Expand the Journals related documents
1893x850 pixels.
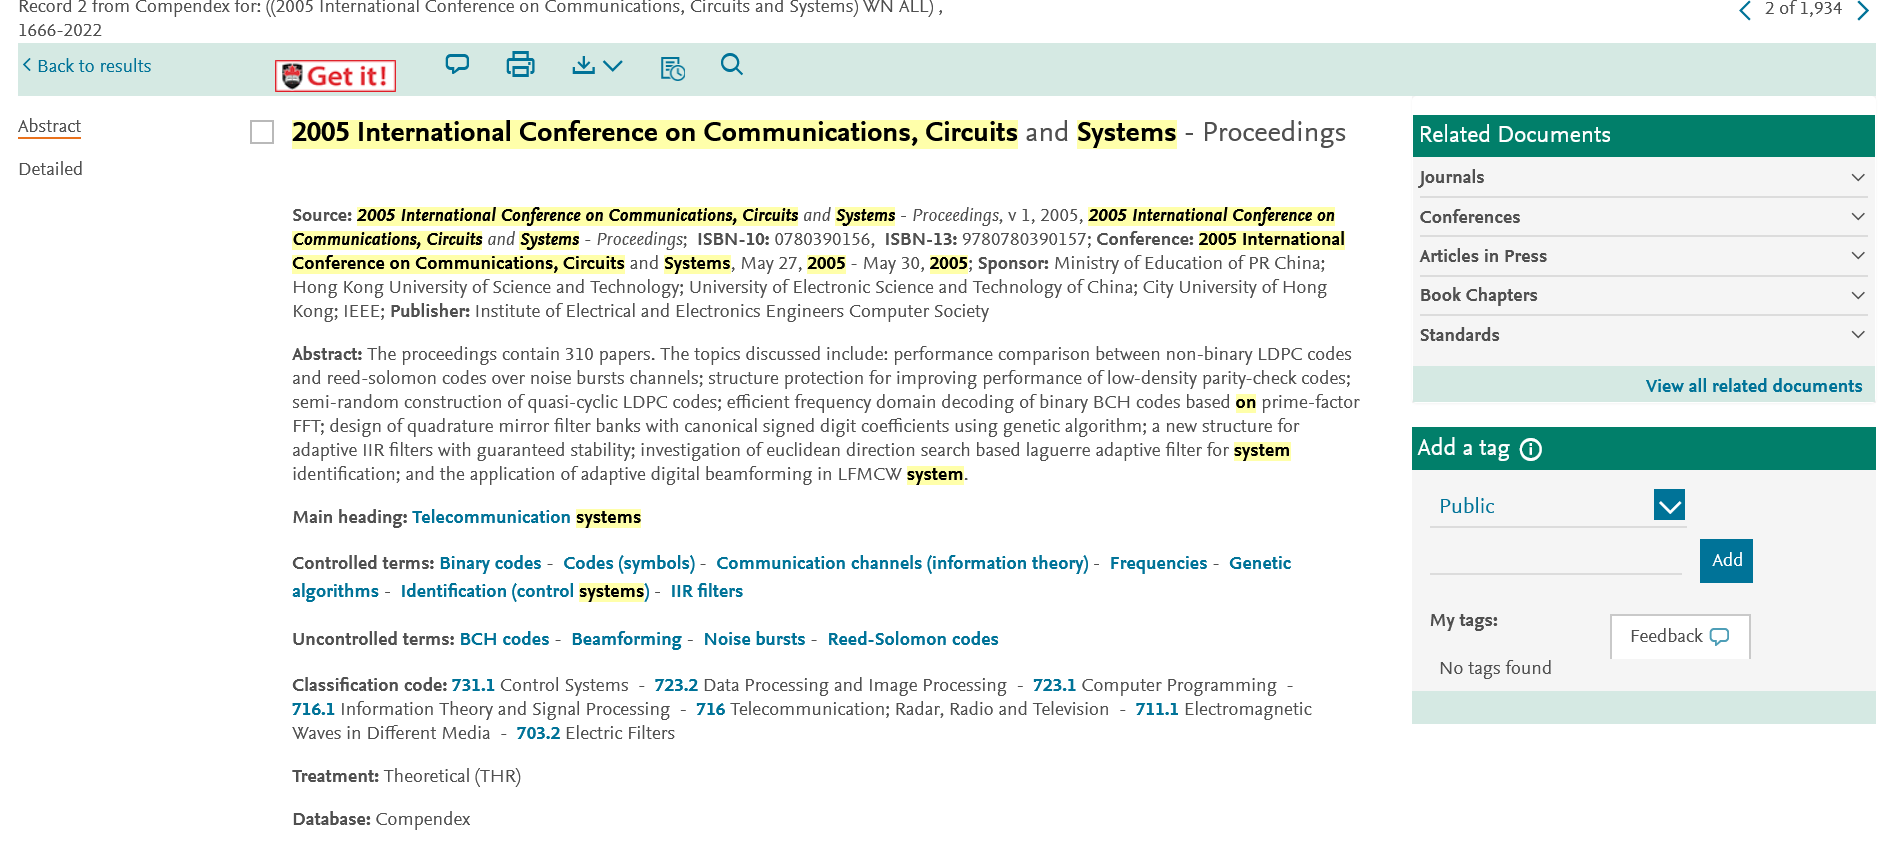(1643, 177)
